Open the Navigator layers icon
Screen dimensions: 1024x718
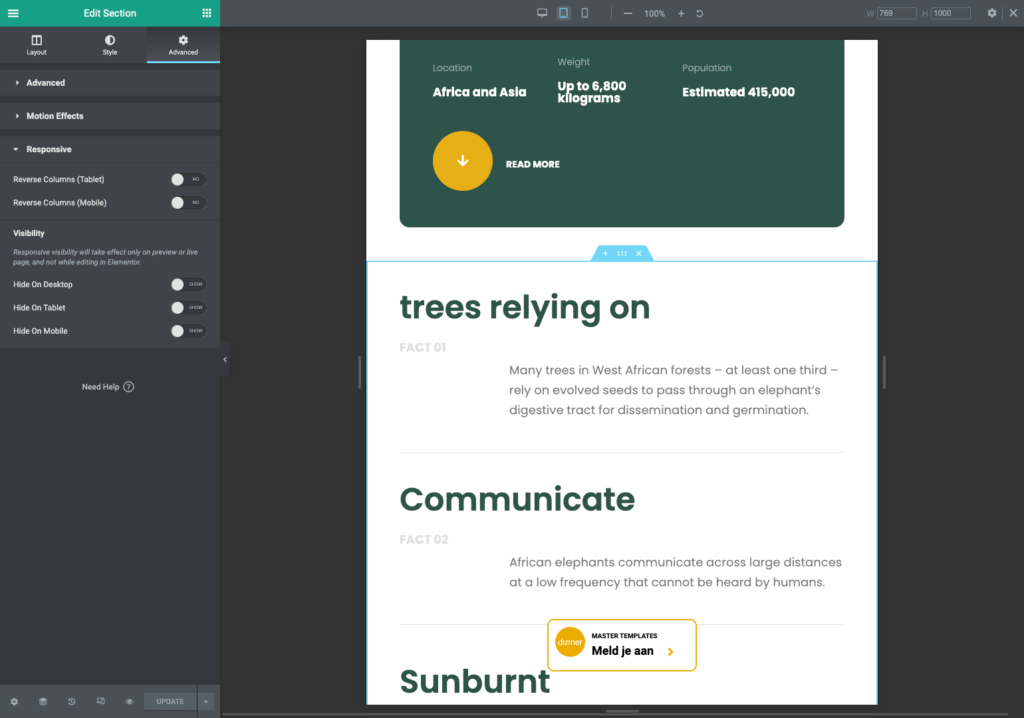pyautogui.click(x=43, y=701)
